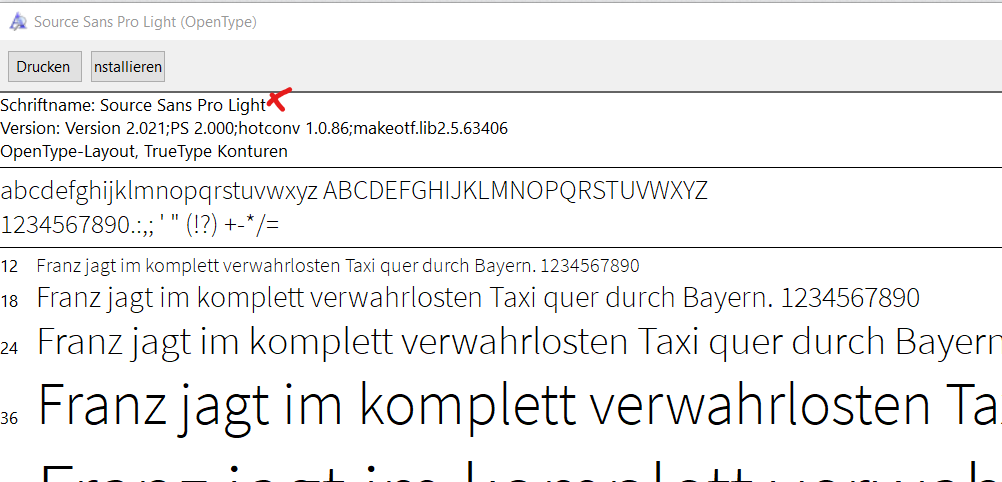Screen dimensions: 1002x482
Task: Click the OpenType-Layout, TrueType Konturen line
Action: (x=144, y=152)
